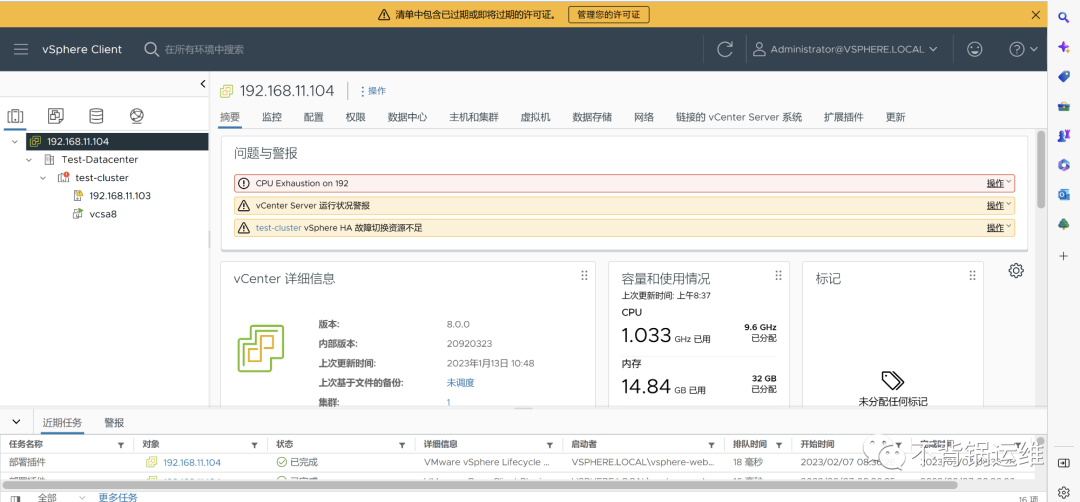Viewport: 1080px width, 502px height.
Task: Open 操作 for vCenter Server health alarm
Action: pyautogui.click(x=999, y=205)
